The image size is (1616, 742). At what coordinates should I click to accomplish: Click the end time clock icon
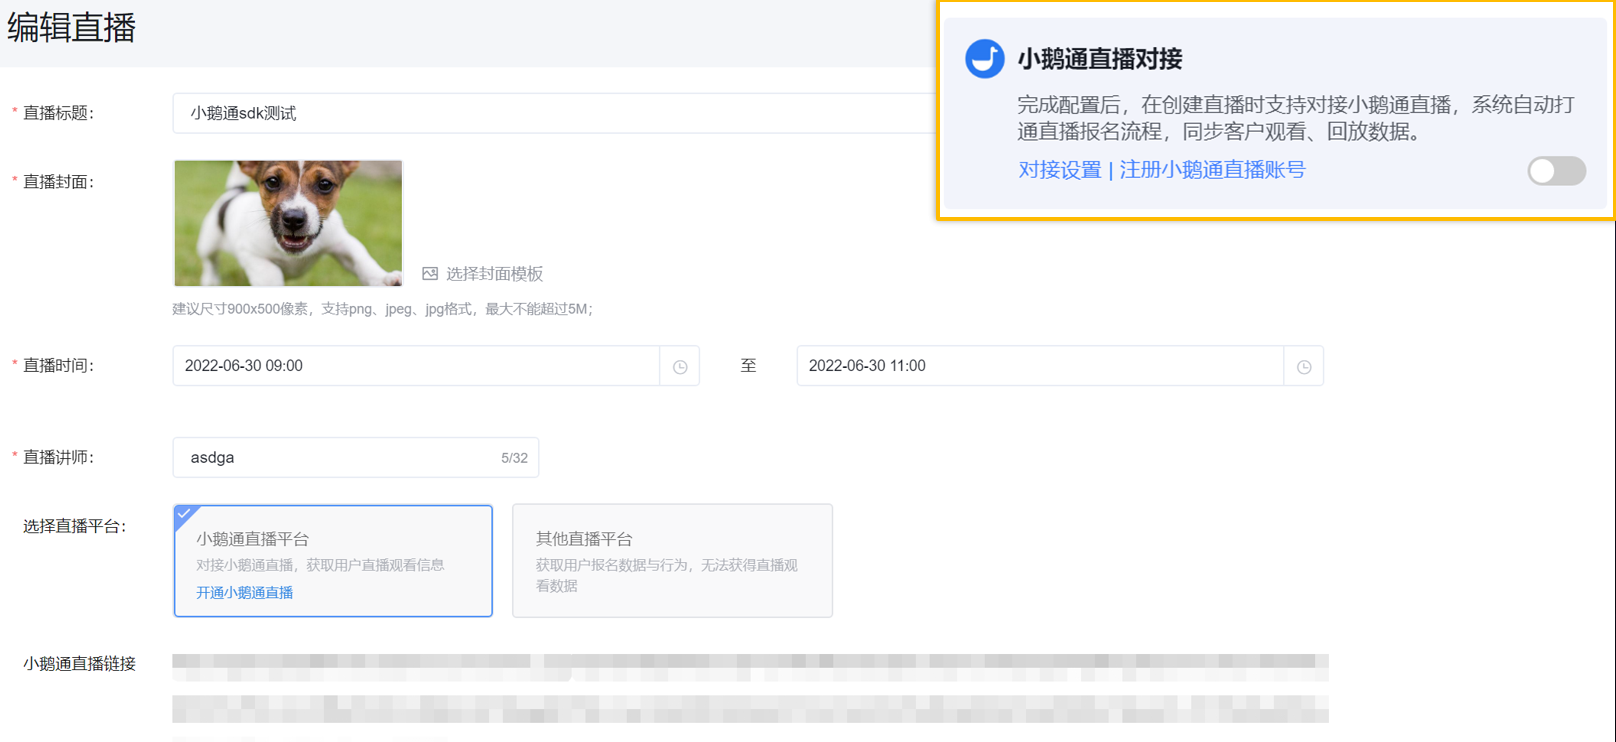[1304, 367]
